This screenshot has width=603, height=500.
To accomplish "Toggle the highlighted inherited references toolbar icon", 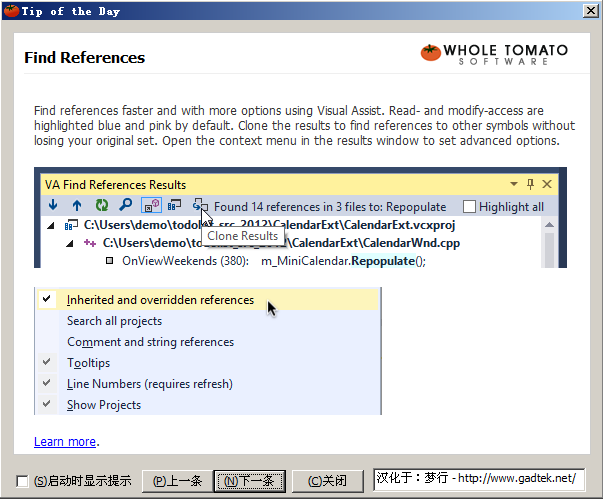I will 151,205.
